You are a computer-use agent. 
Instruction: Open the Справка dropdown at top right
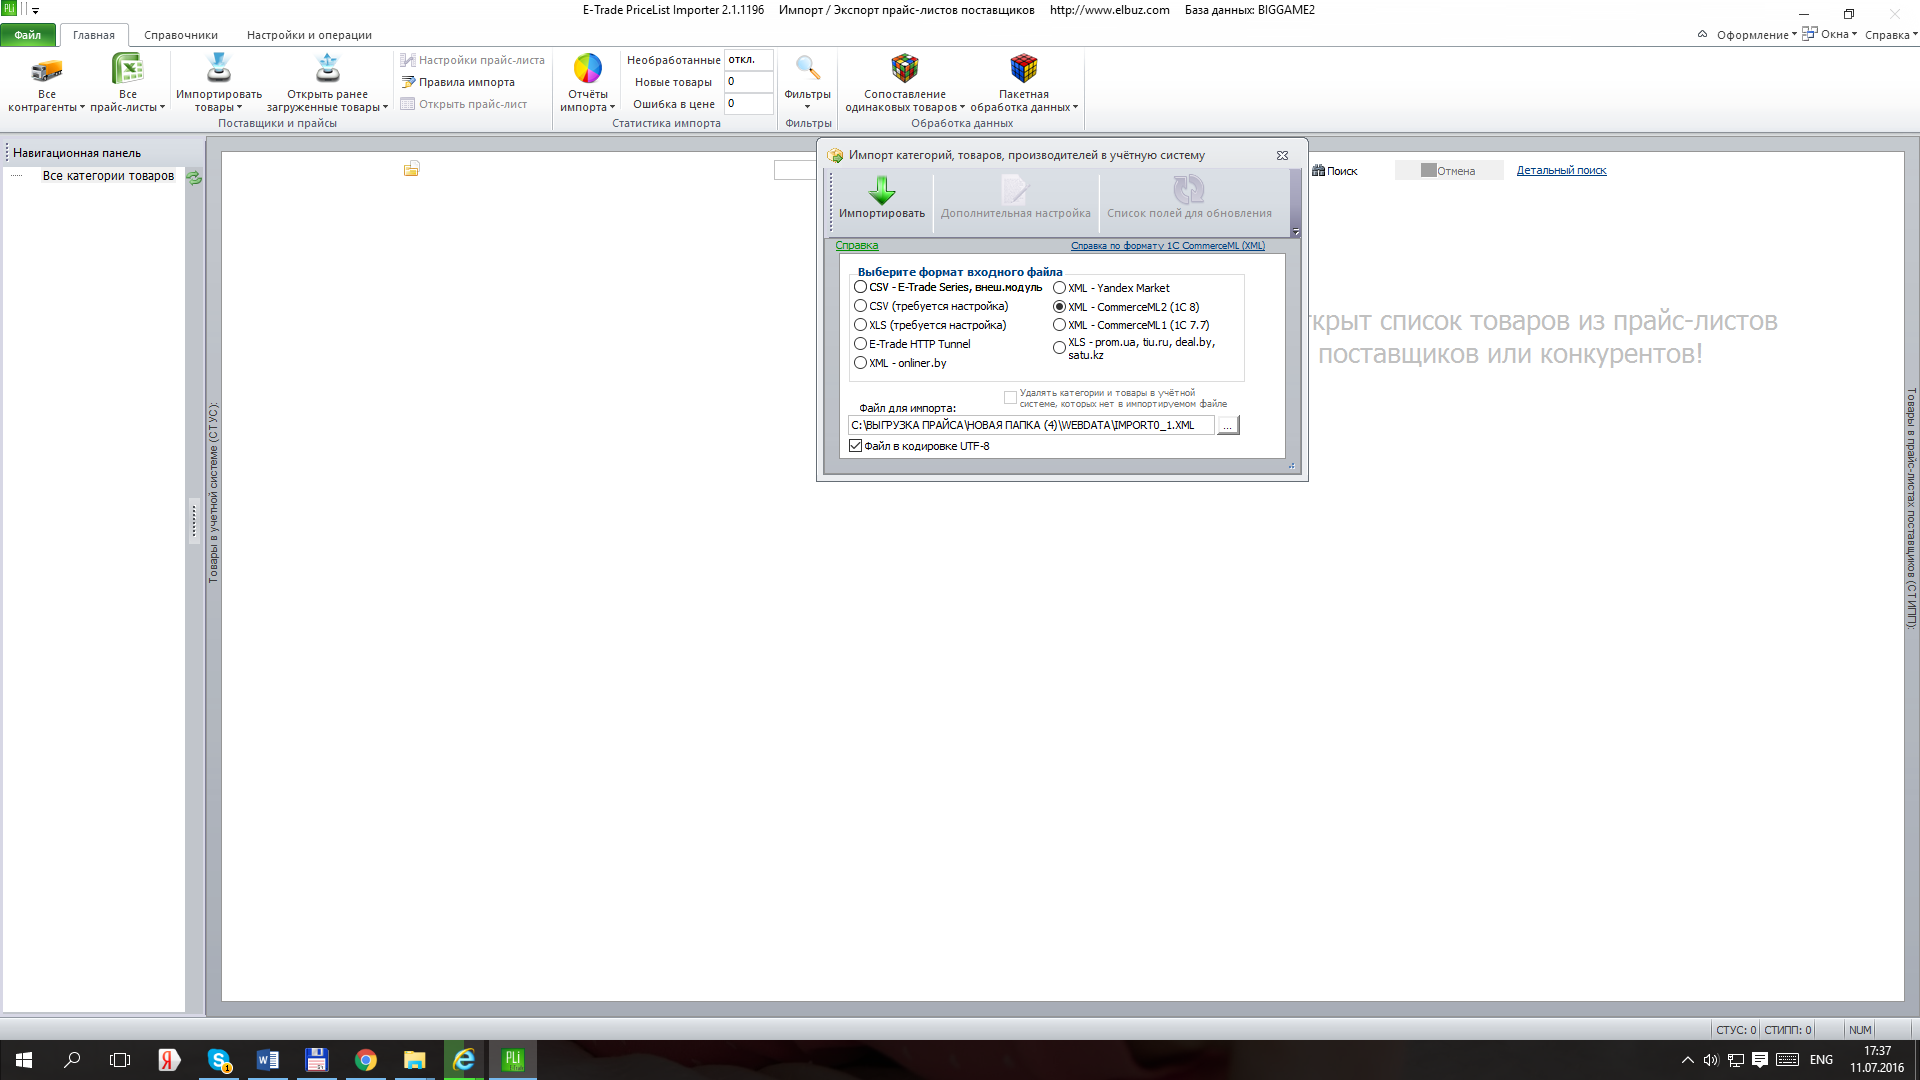(1891, 35)
